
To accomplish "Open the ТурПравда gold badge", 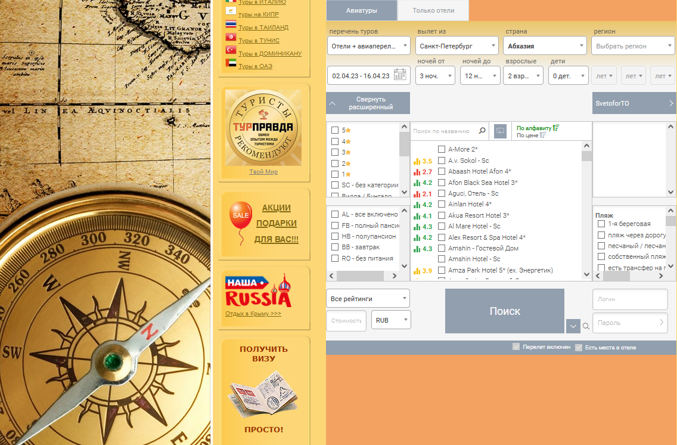I will [263, 128].
